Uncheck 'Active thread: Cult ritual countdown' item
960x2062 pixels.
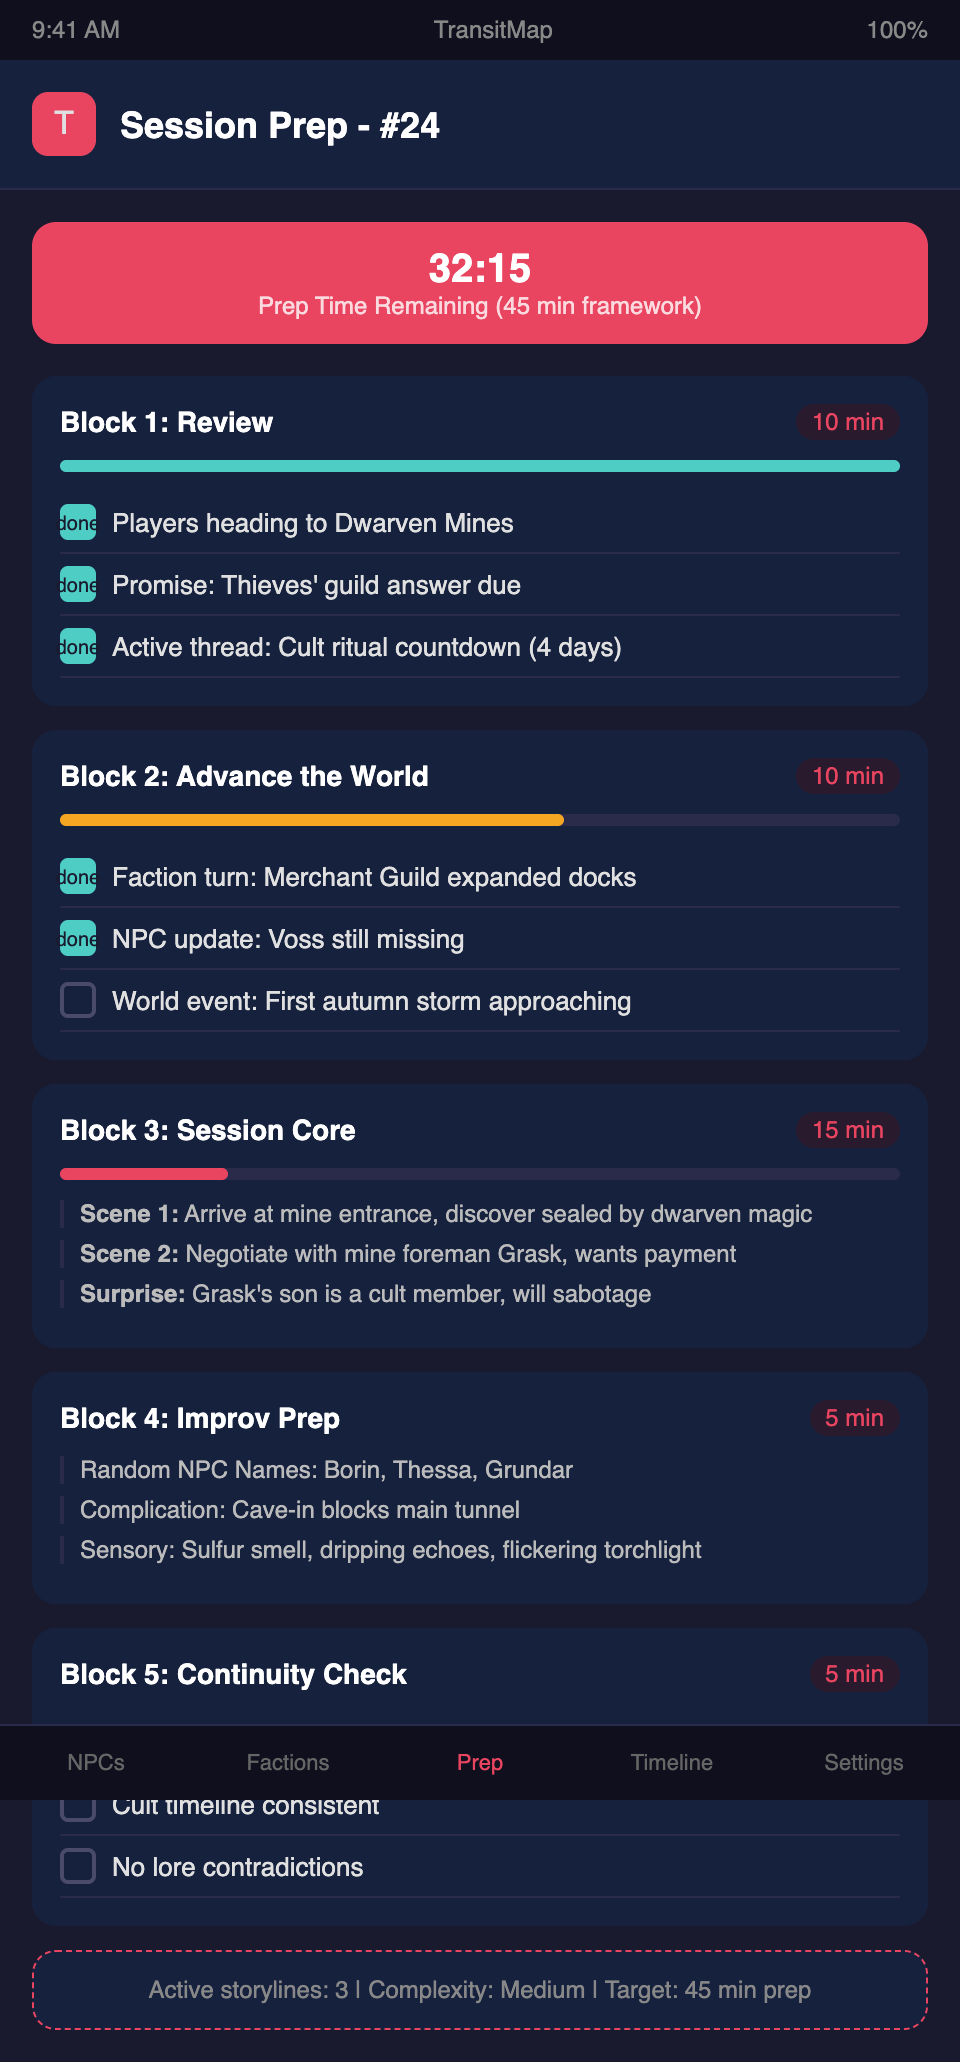[x=78, y=647]
